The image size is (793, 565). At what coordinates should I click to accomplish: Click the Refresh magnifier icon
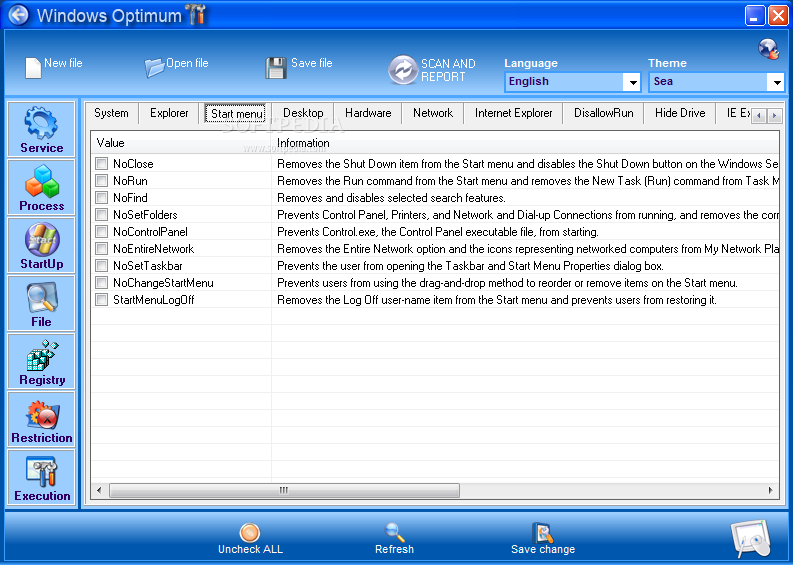[x=394, y=533]
